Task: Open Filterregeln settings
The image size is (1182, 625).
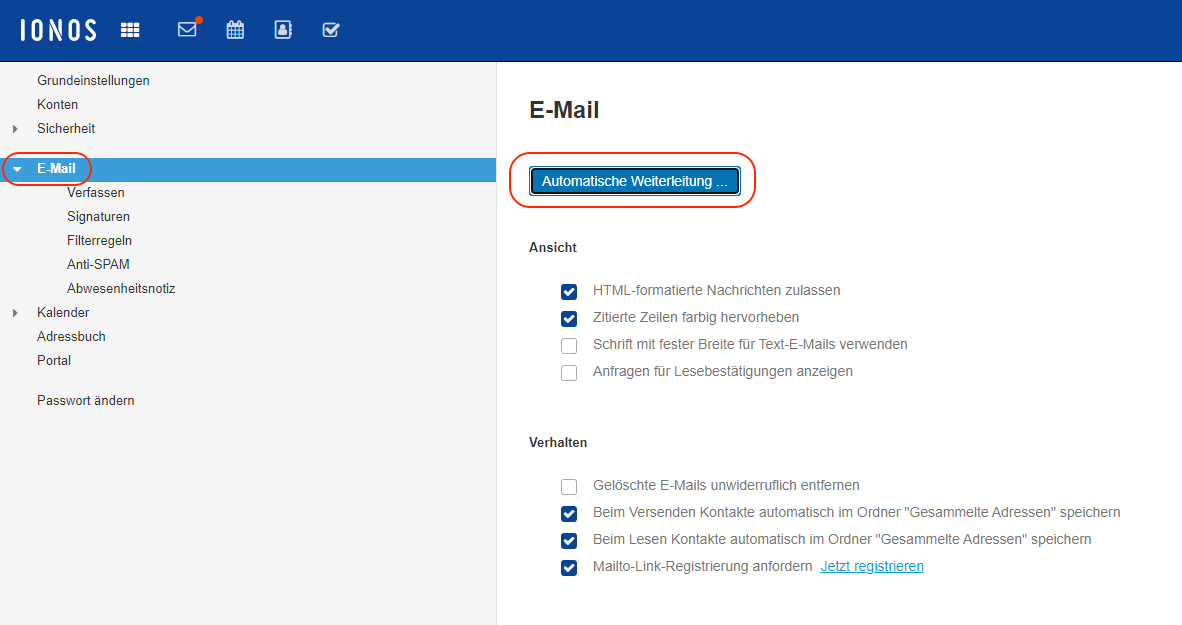Action: click(x=99, y=240)
